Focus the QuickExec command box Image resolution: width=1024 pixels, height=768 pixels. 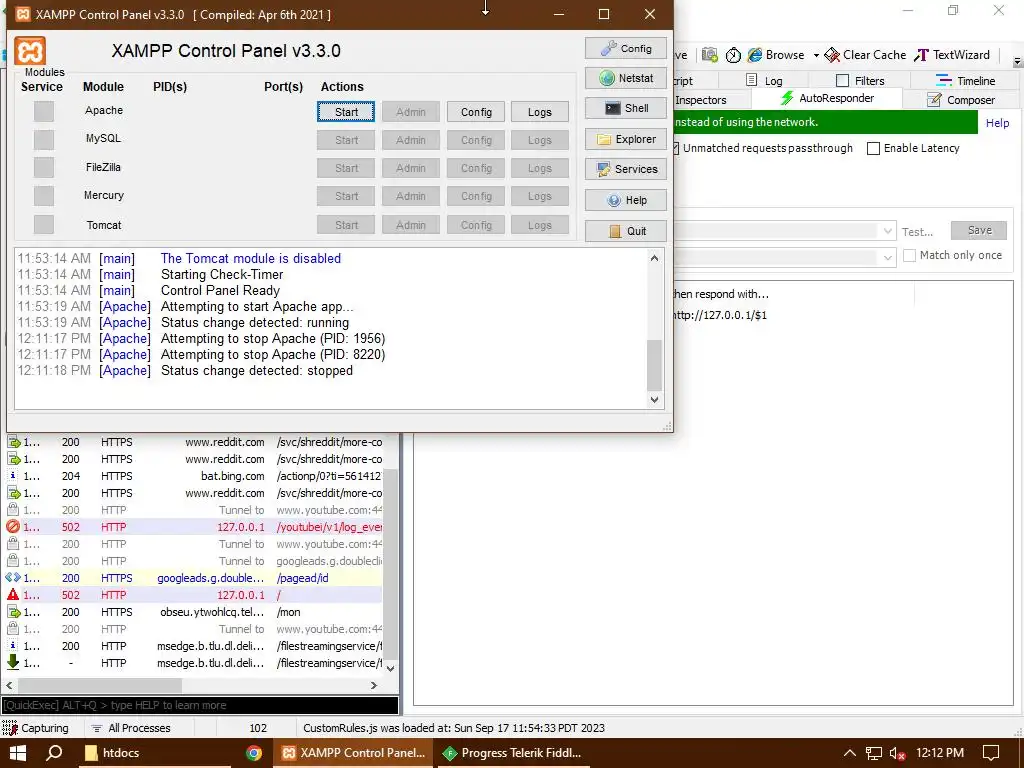(200, 705)
